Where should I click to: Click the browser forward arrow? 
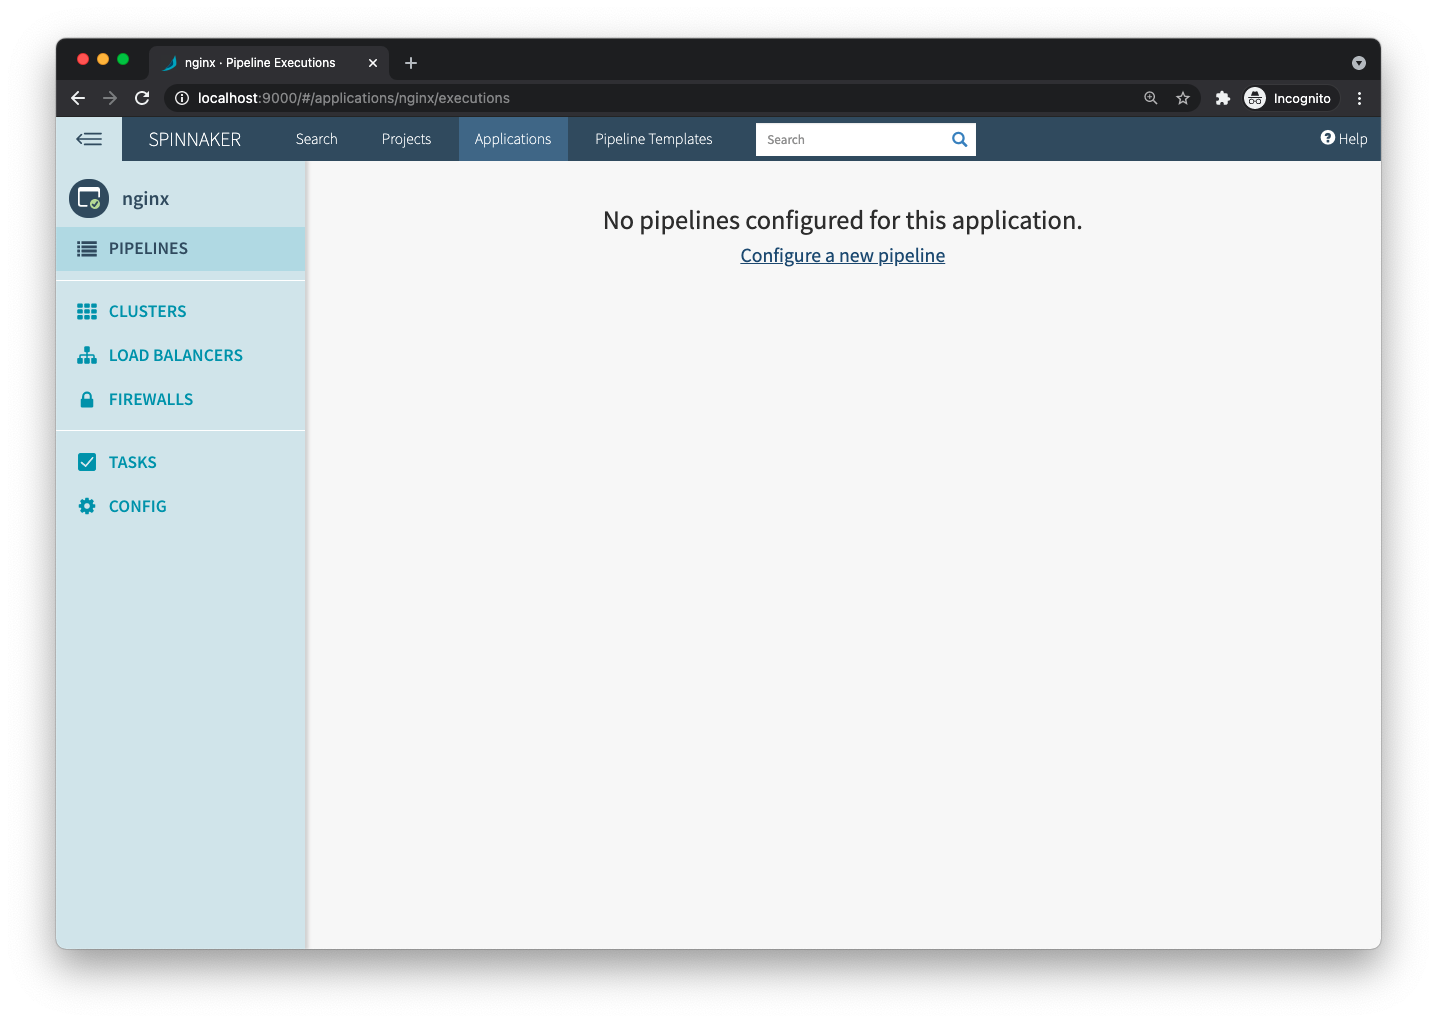(x=110, y=98)
